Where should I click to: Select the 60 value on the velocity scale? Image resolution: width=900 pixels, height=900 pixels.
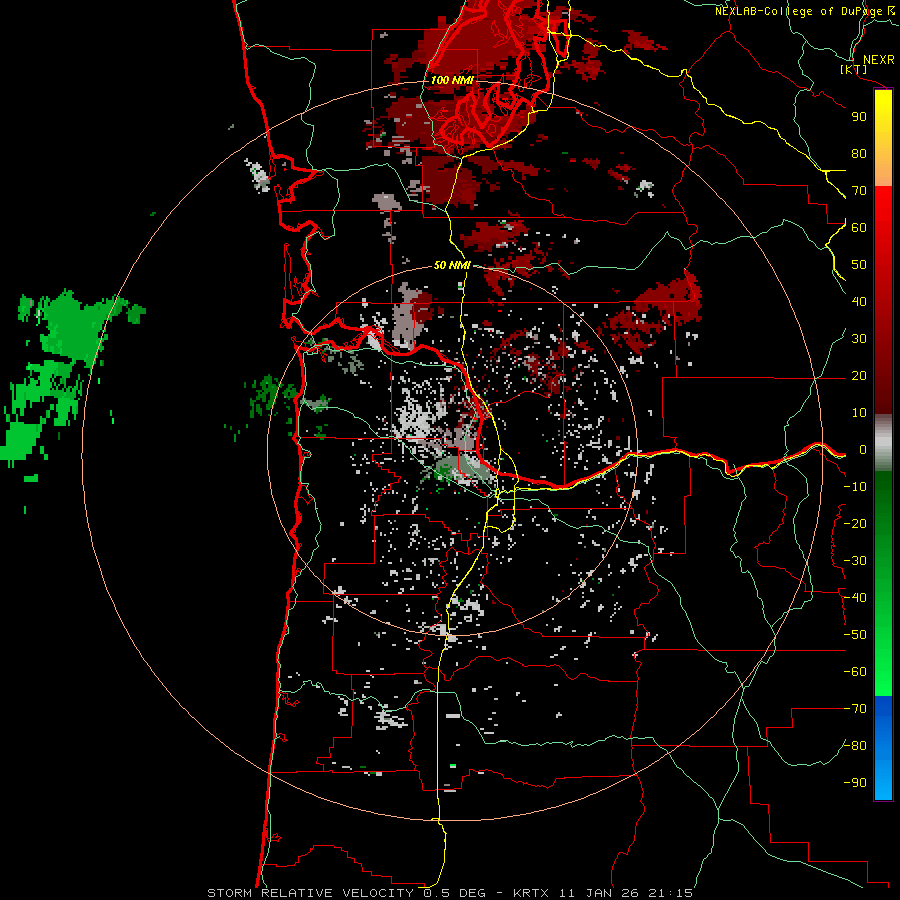pyautogui.click(x=859, y=228)
